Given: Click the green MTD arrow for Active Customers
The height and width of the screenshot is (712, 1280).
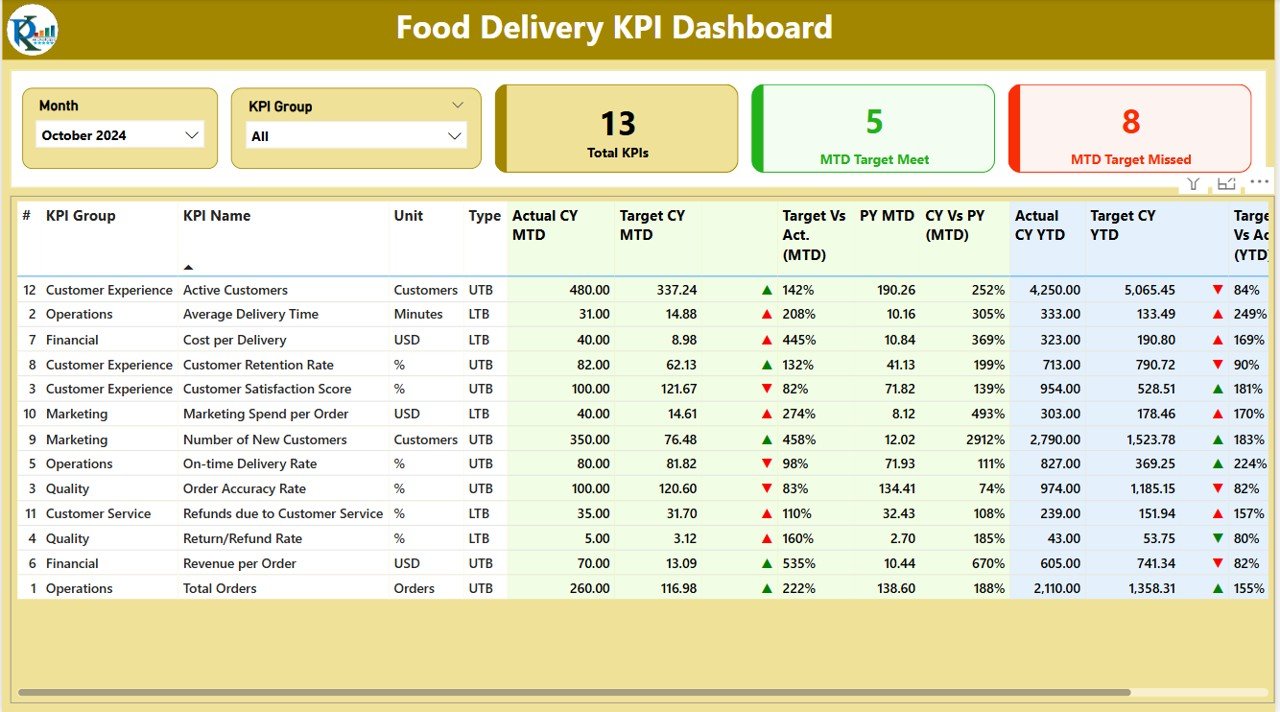Looking at the screenshot, I should 767,290.
